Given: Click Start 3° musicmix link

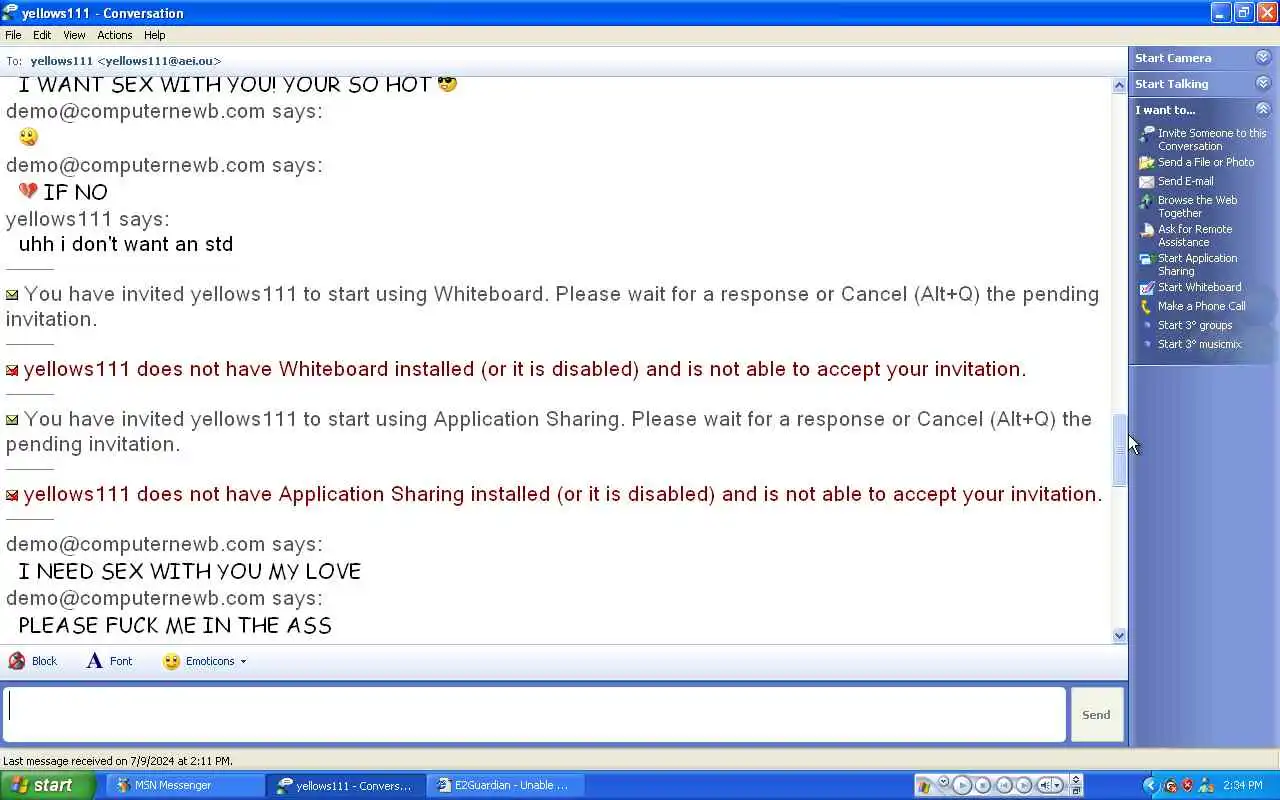Looking at the screenshot, I should coord(1199,344).
